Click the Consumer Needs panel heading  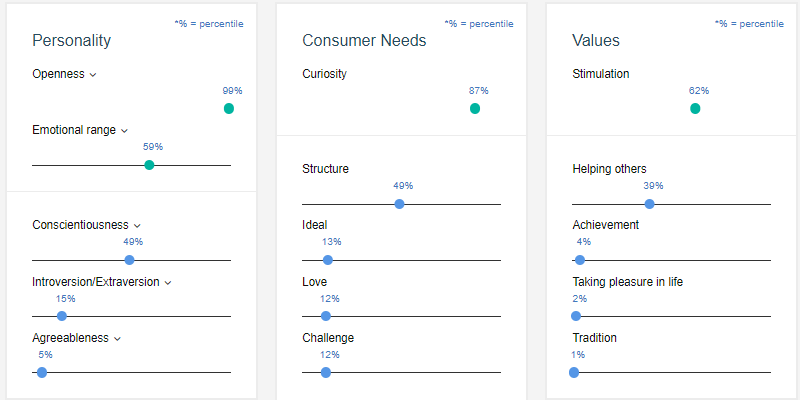click(x=364, y=40)
